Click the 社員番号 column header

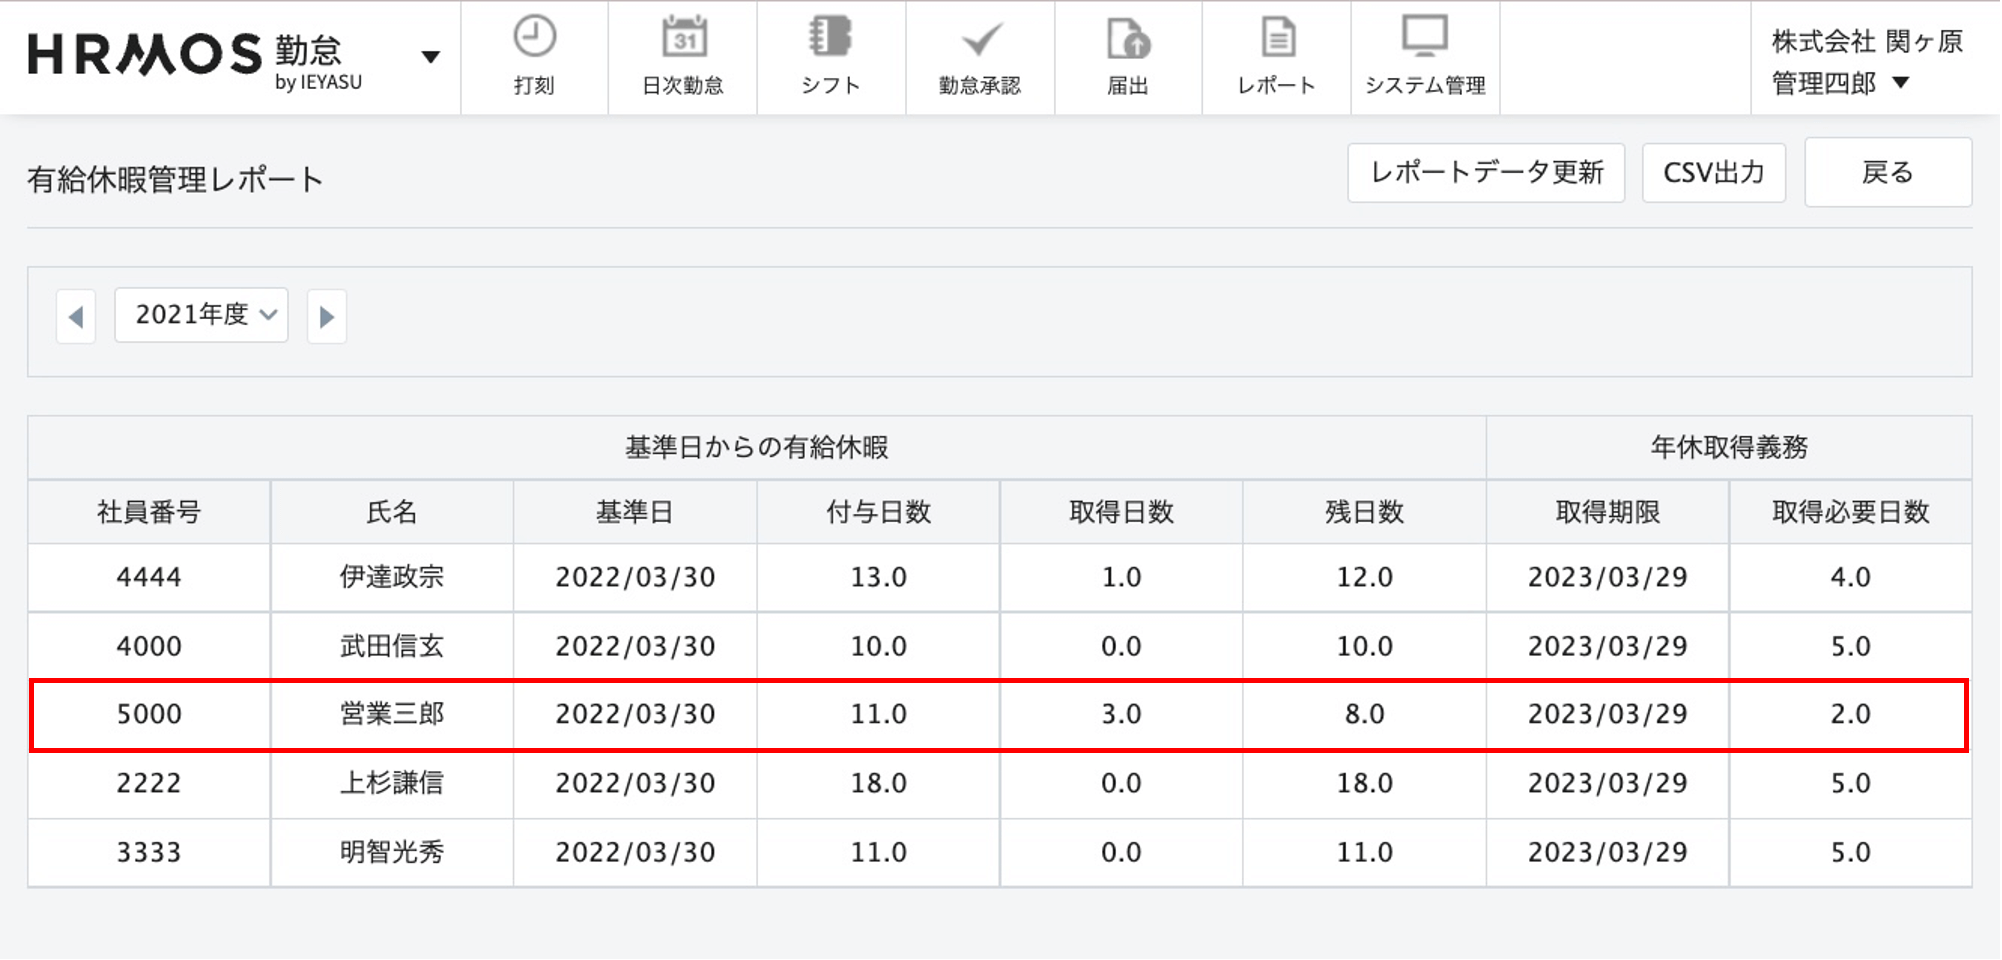149,512
